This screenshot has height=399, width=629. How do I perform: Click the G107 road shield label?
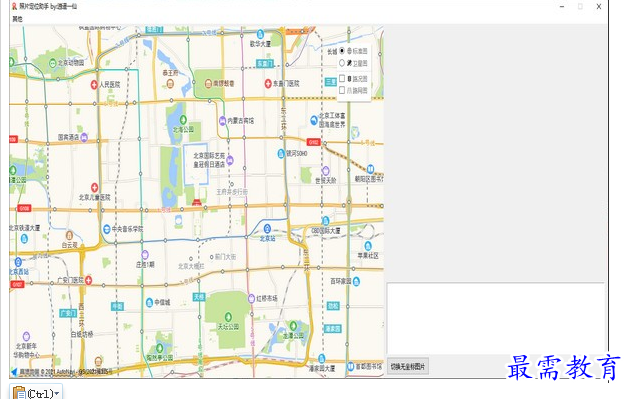[x=17, y=284]
